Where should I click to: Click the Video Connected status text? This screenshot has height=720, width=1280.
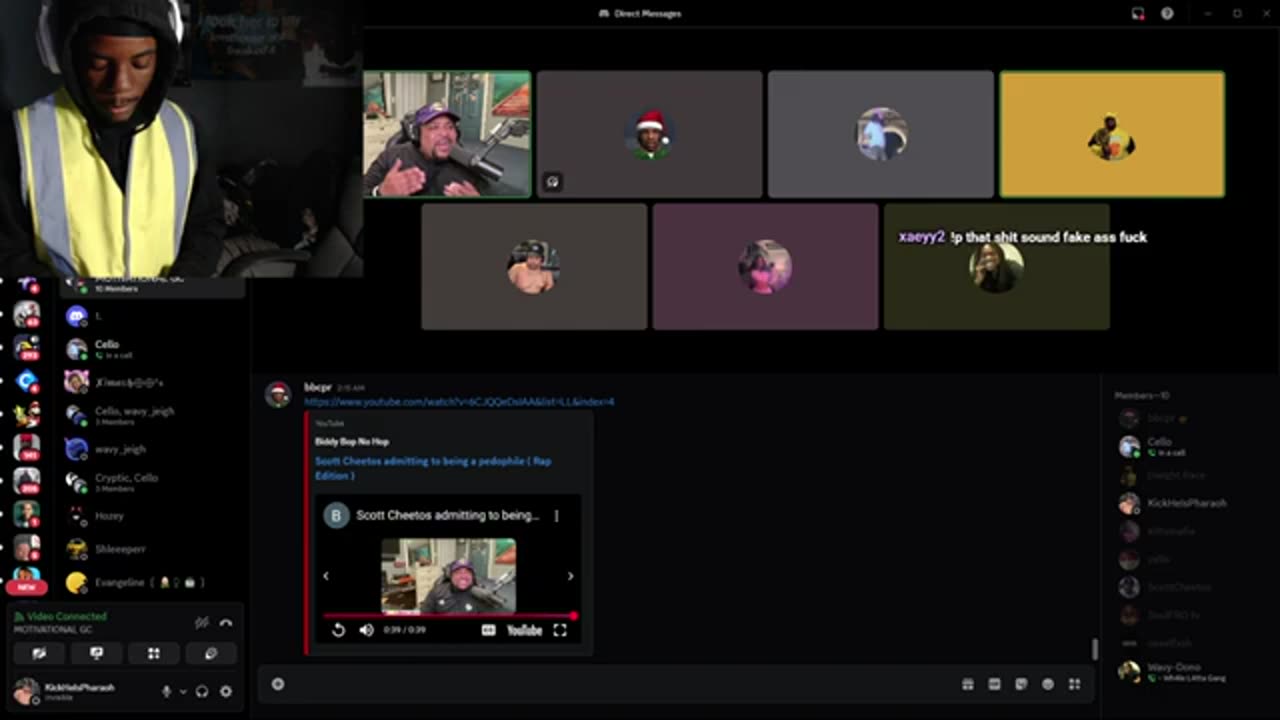tap(67, 617)
